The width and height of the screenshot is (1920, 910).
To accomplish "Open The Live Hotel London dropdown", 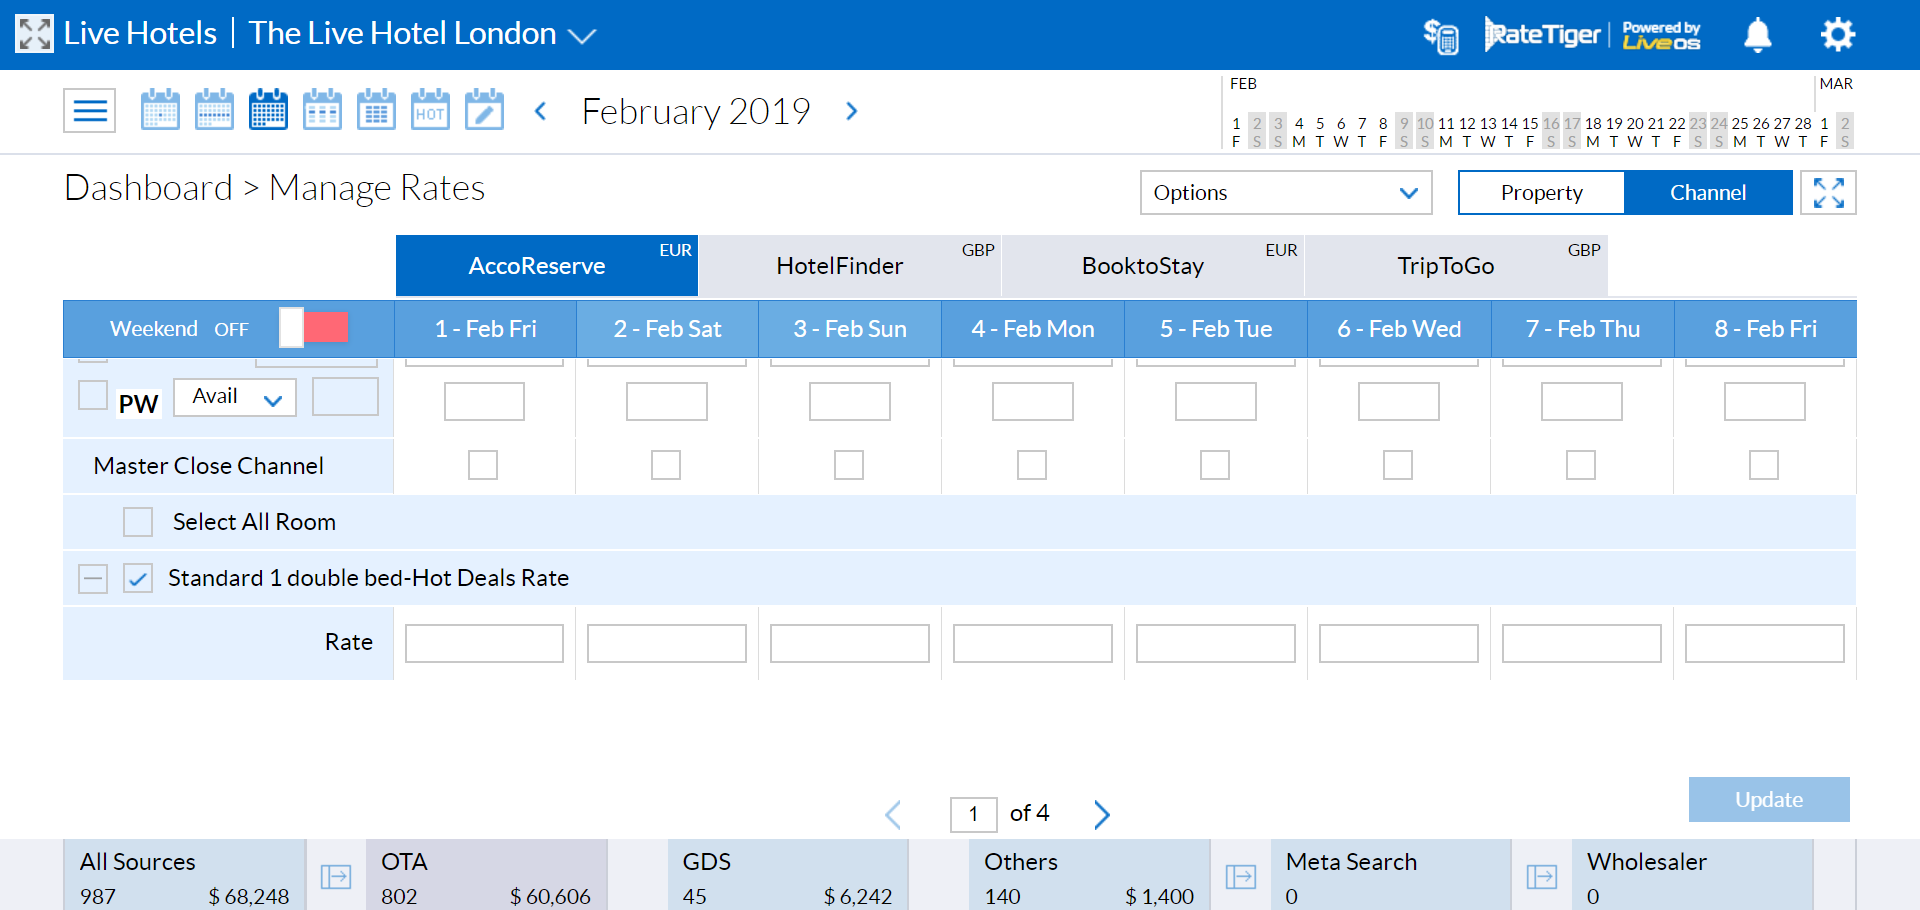I will [422, 34].
